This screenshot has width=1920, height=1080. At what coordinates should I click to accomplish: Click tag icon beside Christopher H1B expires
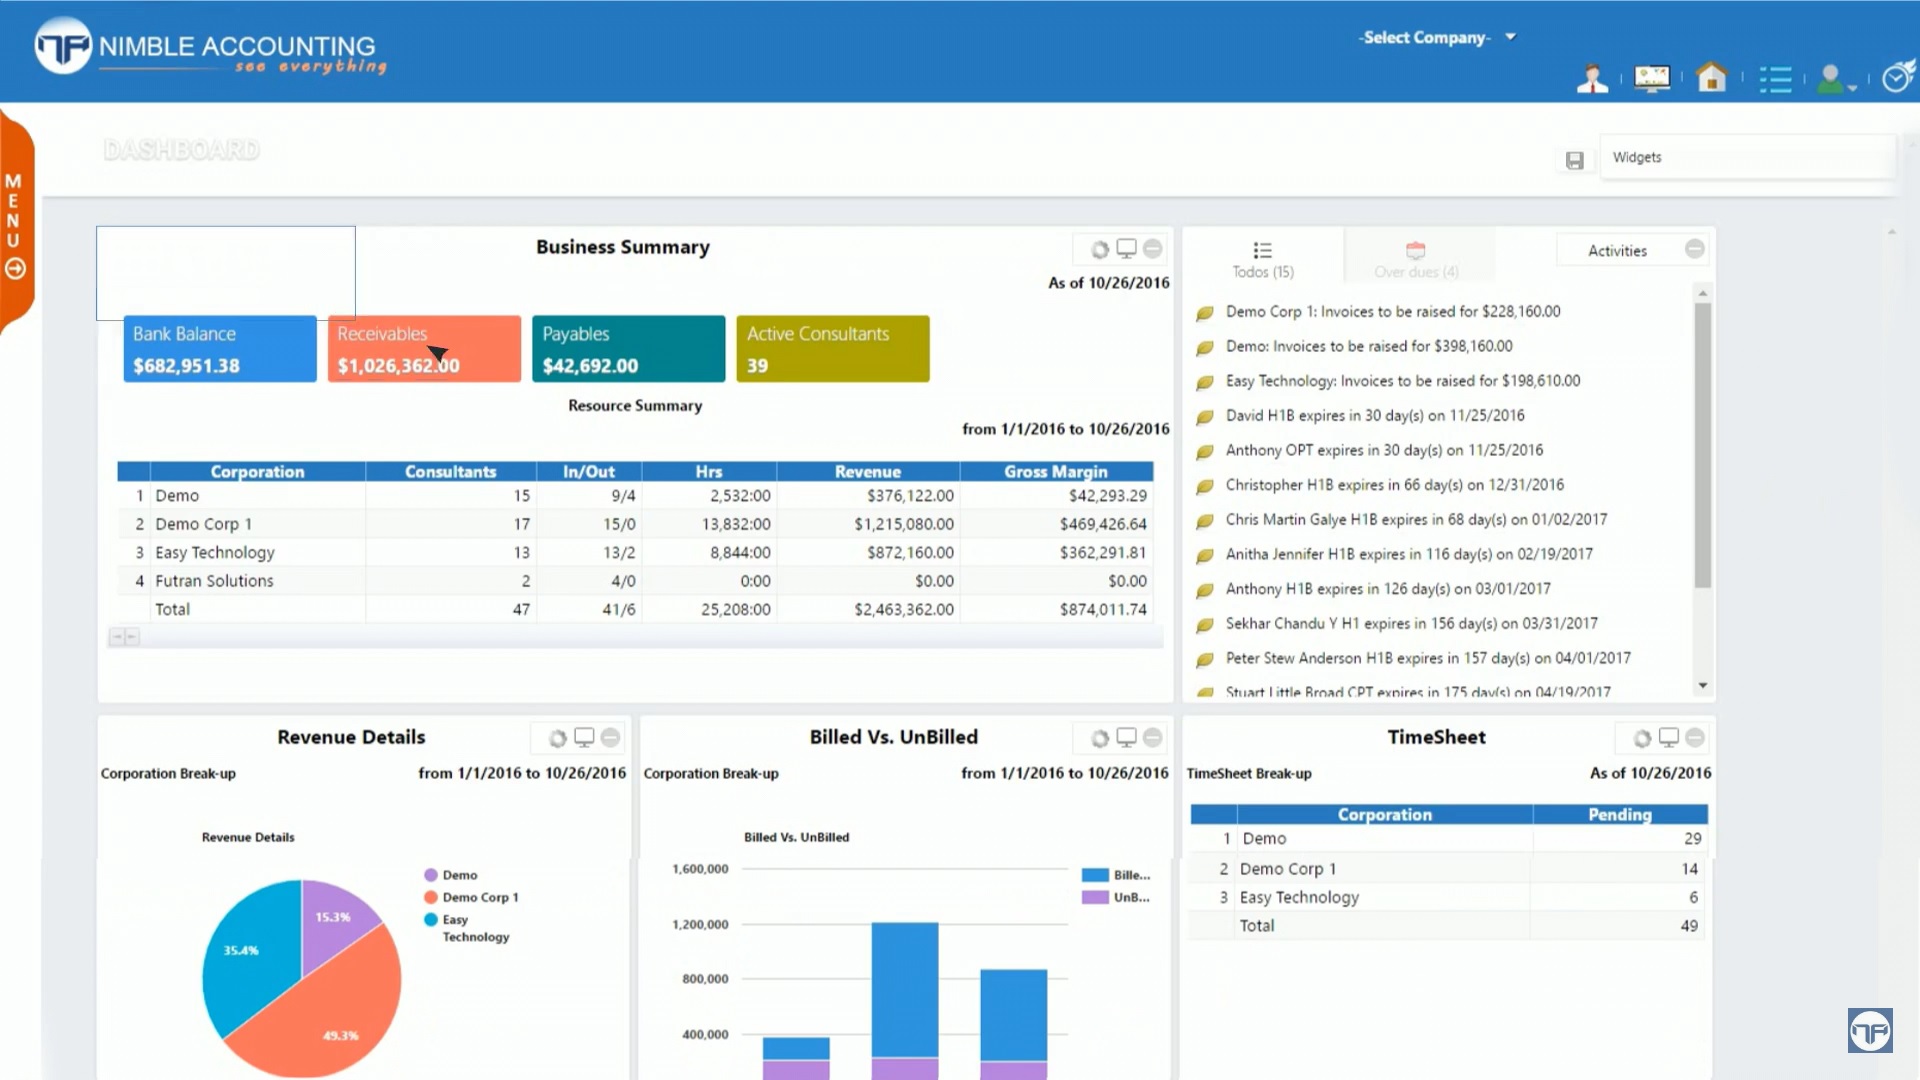1205,487
